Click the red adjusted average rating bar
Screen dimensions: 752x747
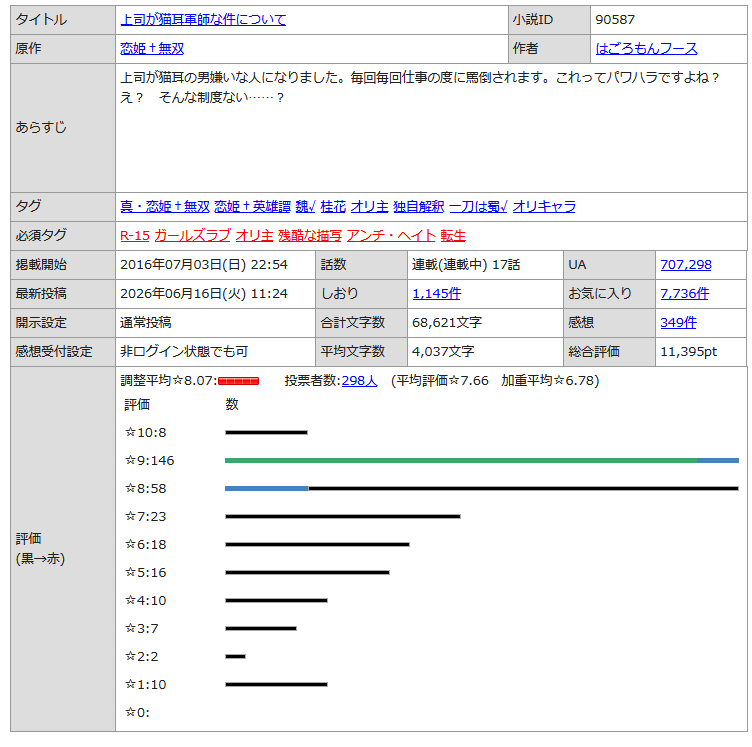click(238, 381)
